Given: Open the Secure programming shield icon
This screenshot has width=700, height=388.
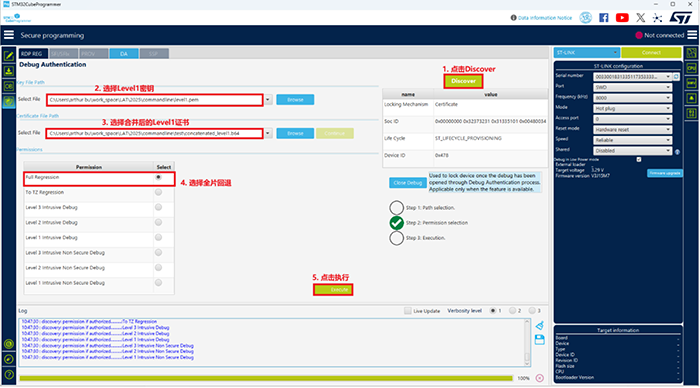Looking at the screenshot, I should pos(8,101).
